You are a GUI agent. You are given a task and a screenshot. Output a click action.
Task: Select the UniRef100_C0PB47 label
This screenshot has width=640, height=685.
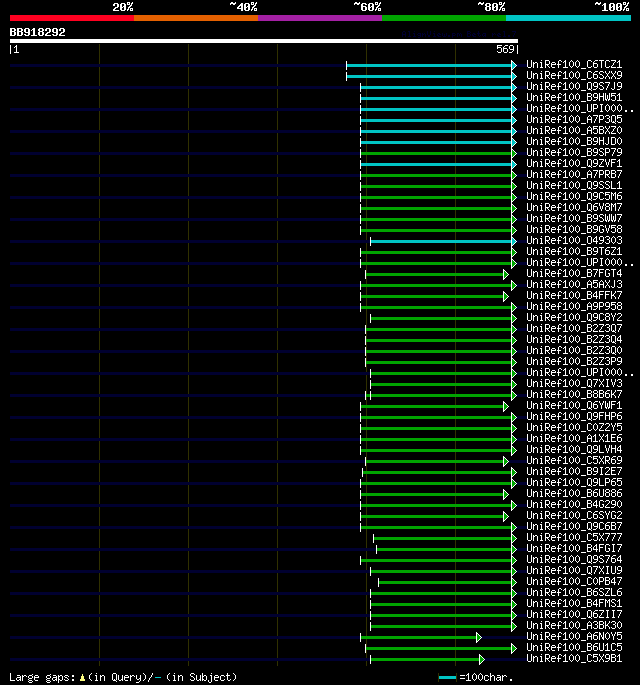(574, 581)
